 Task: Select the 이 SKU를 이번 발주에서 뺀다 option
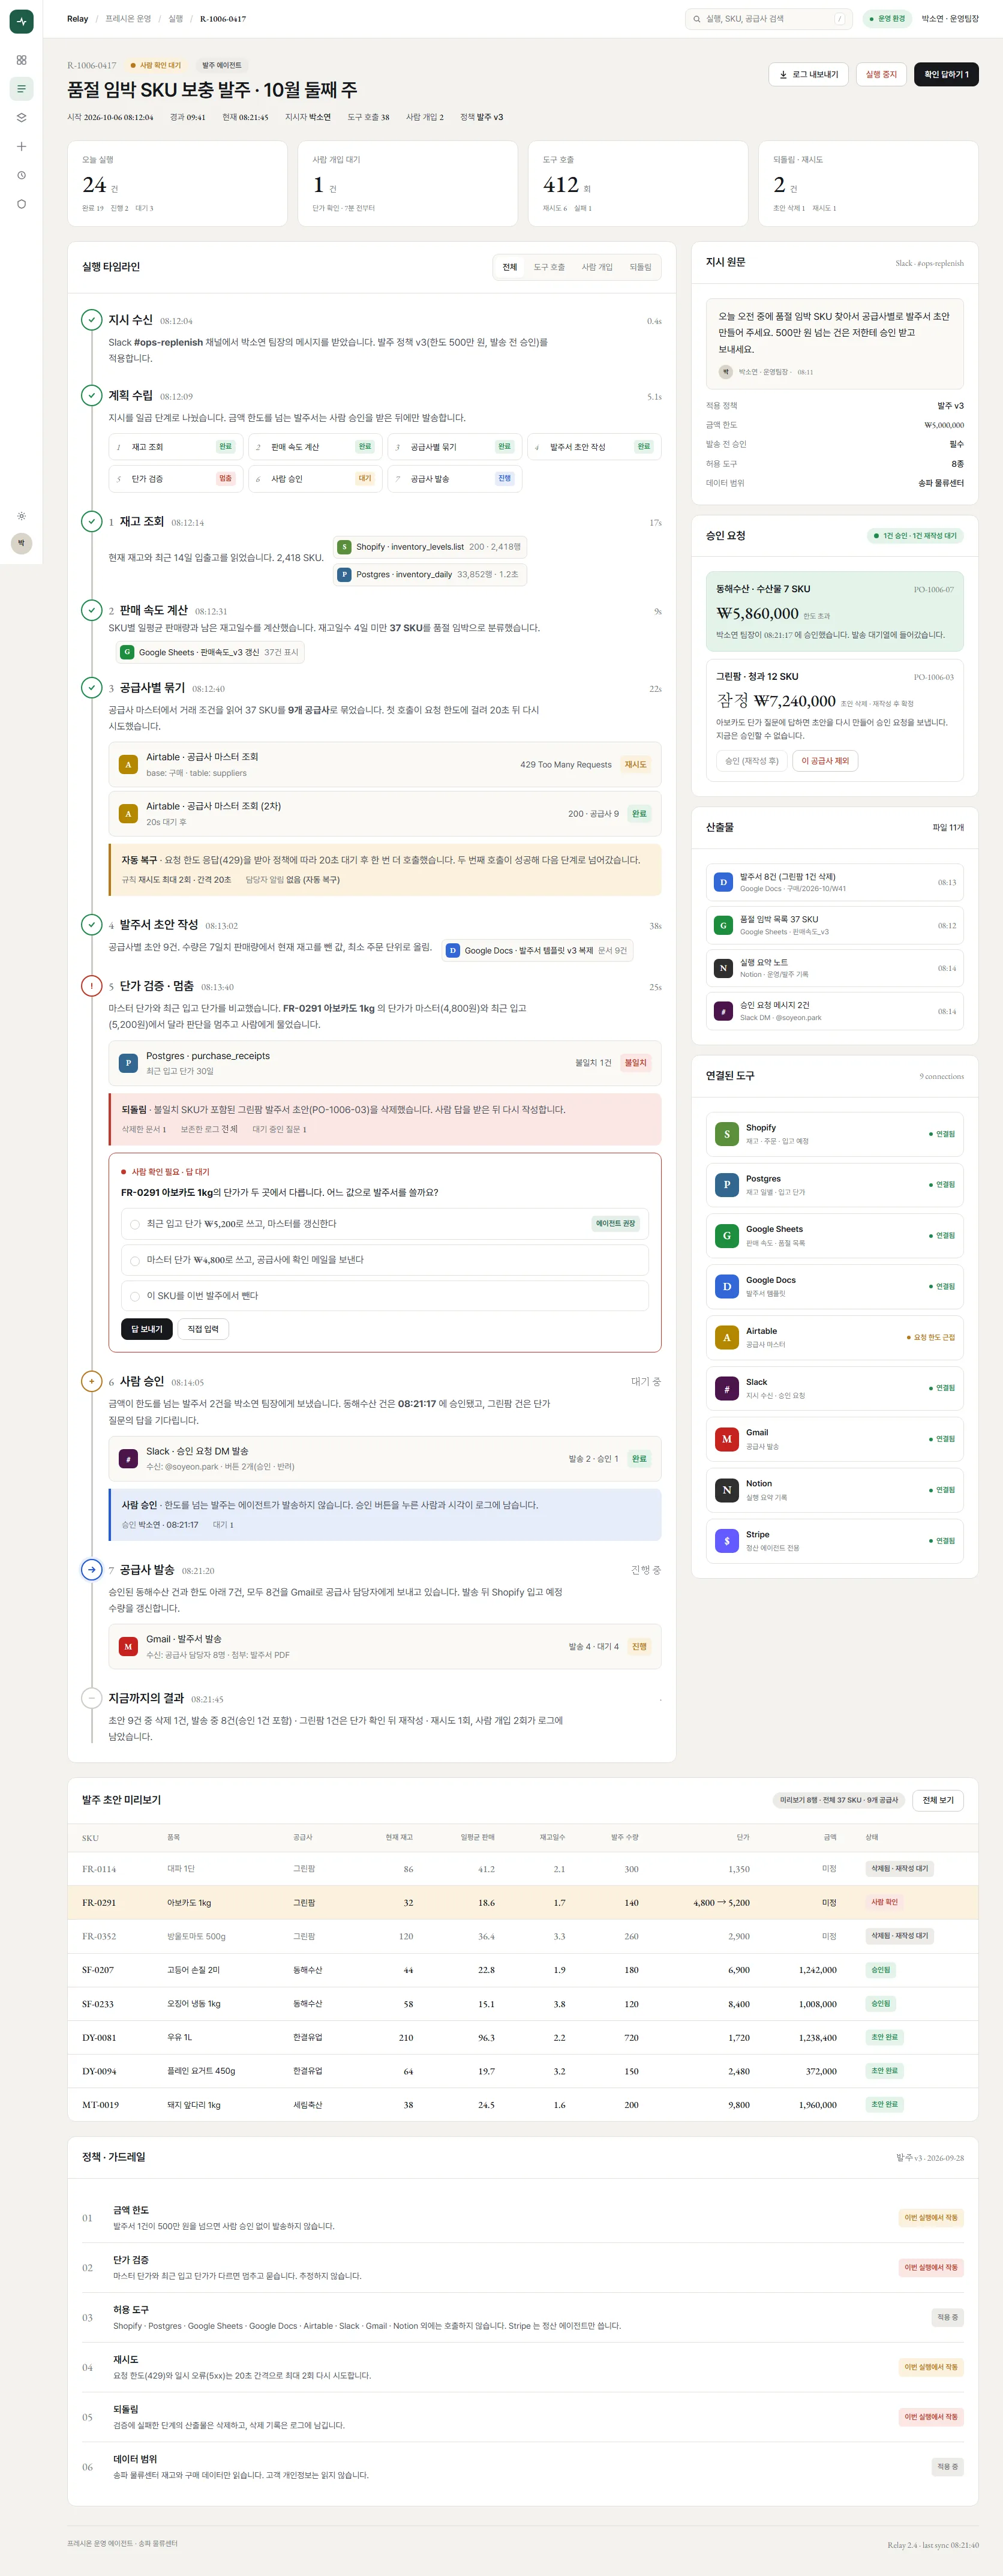[385, 1296]
